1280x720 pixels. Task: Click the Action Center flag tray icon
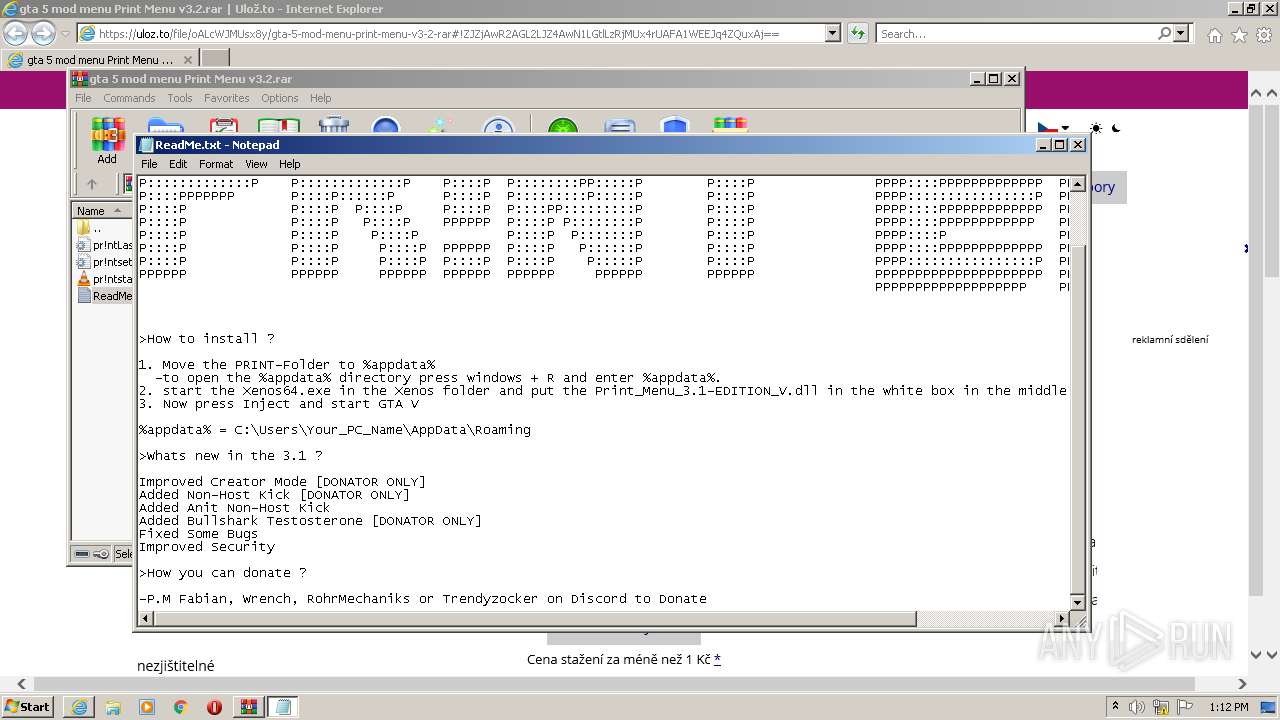click(x=1186, y=707)
